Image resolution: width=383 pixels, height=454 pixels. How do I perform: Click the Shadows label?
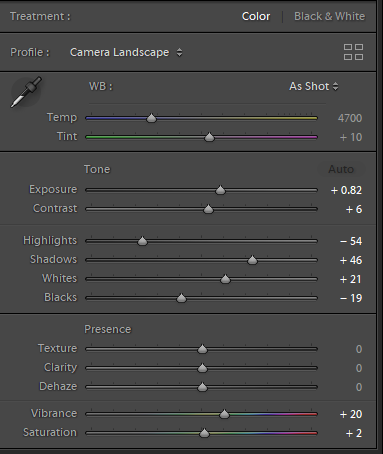click(x=54, y=259)
